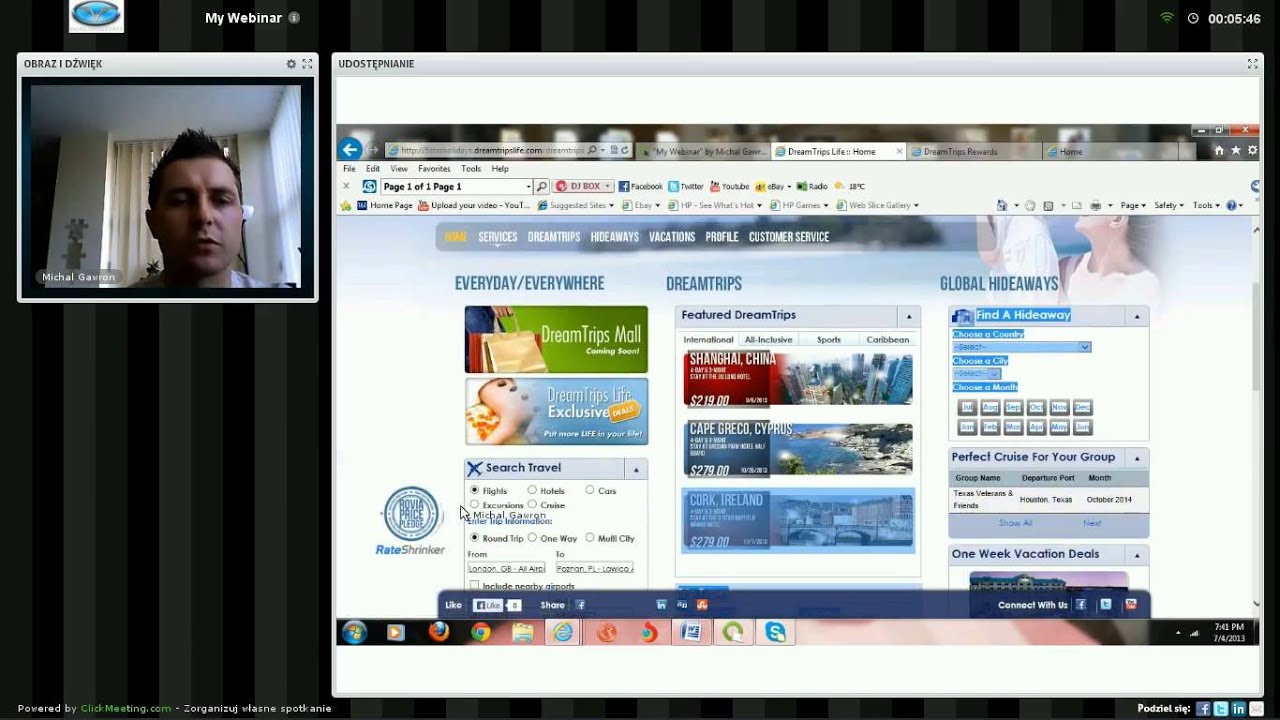Click the DreamTrips Mall banner

[x=556, y=340]
